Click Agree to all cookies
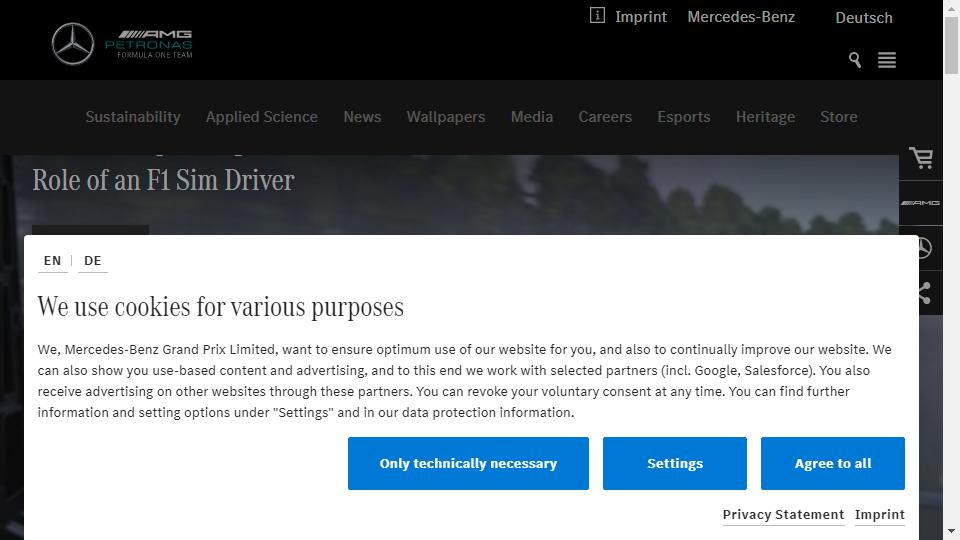The width and height of the screenshot is (960, 540). (833, 463)
